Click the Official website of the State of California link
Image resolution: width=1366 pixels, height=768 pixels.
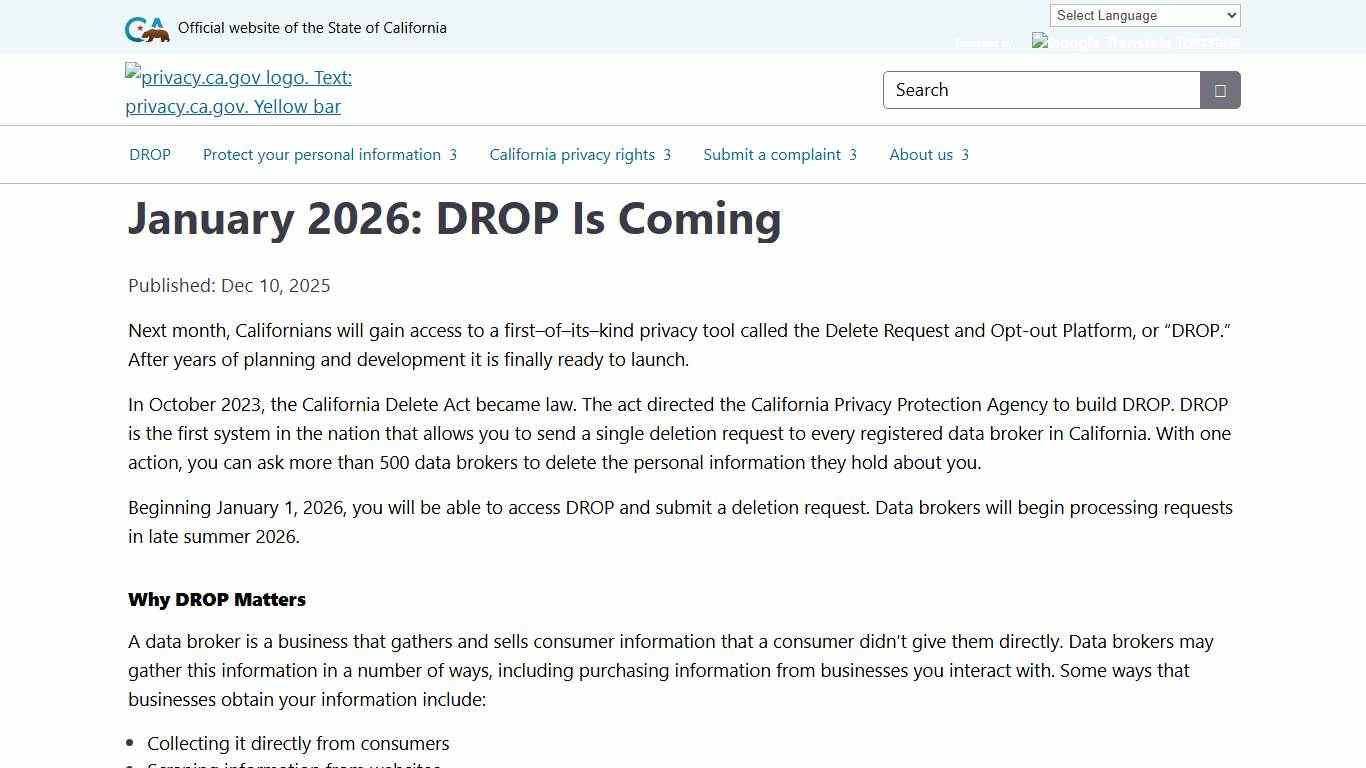click(313, 28)
